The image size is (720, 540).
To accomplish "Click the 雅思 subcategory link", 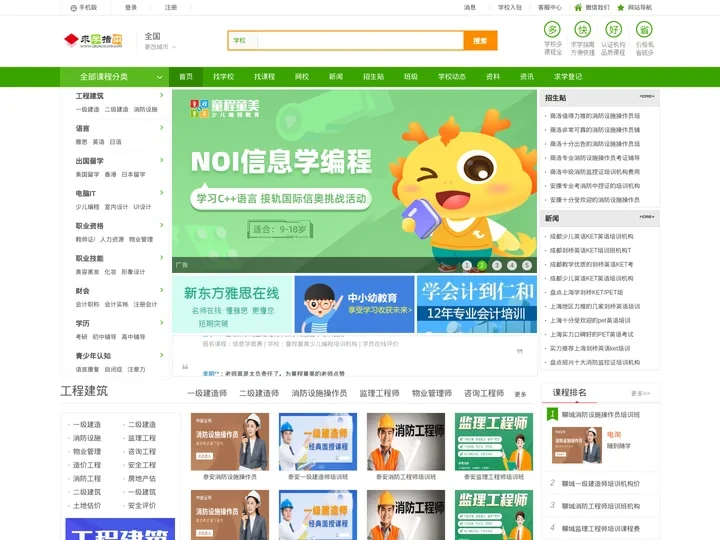I will pyautogui.click(x=81, y=142).
